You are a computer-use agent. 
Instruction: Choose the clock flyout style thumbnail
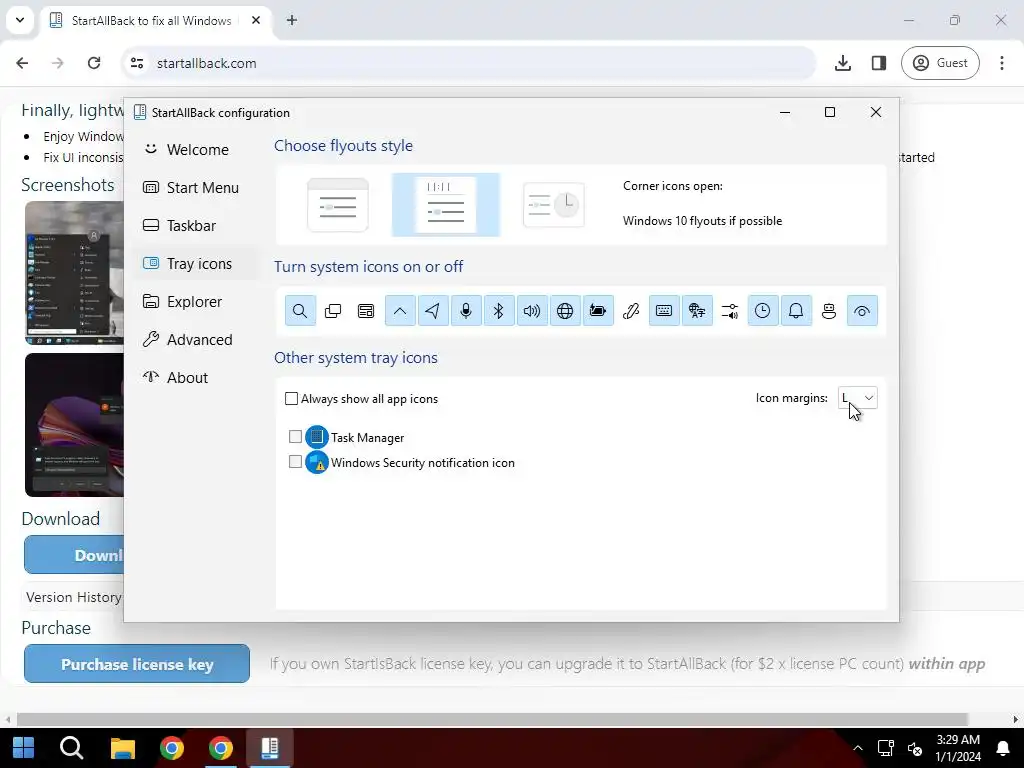point(554,205)
